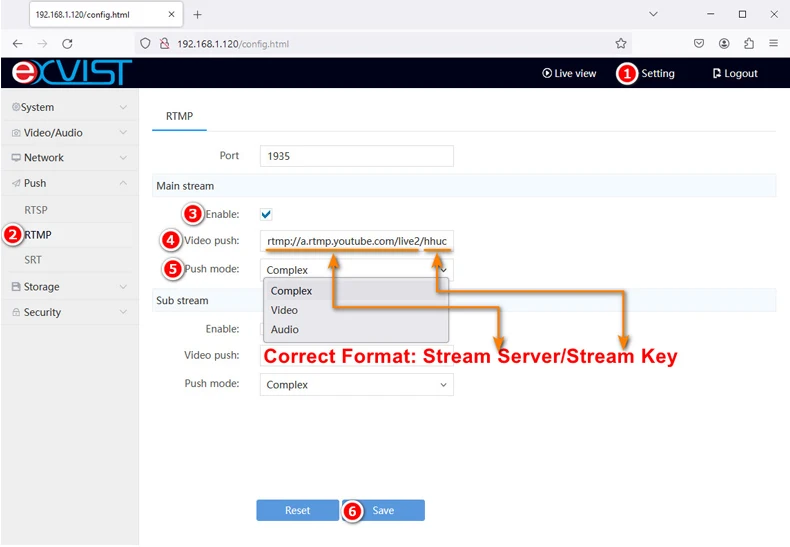Select Video from the Push mode list
Screen dimensions: 790x547
point(284,310)
